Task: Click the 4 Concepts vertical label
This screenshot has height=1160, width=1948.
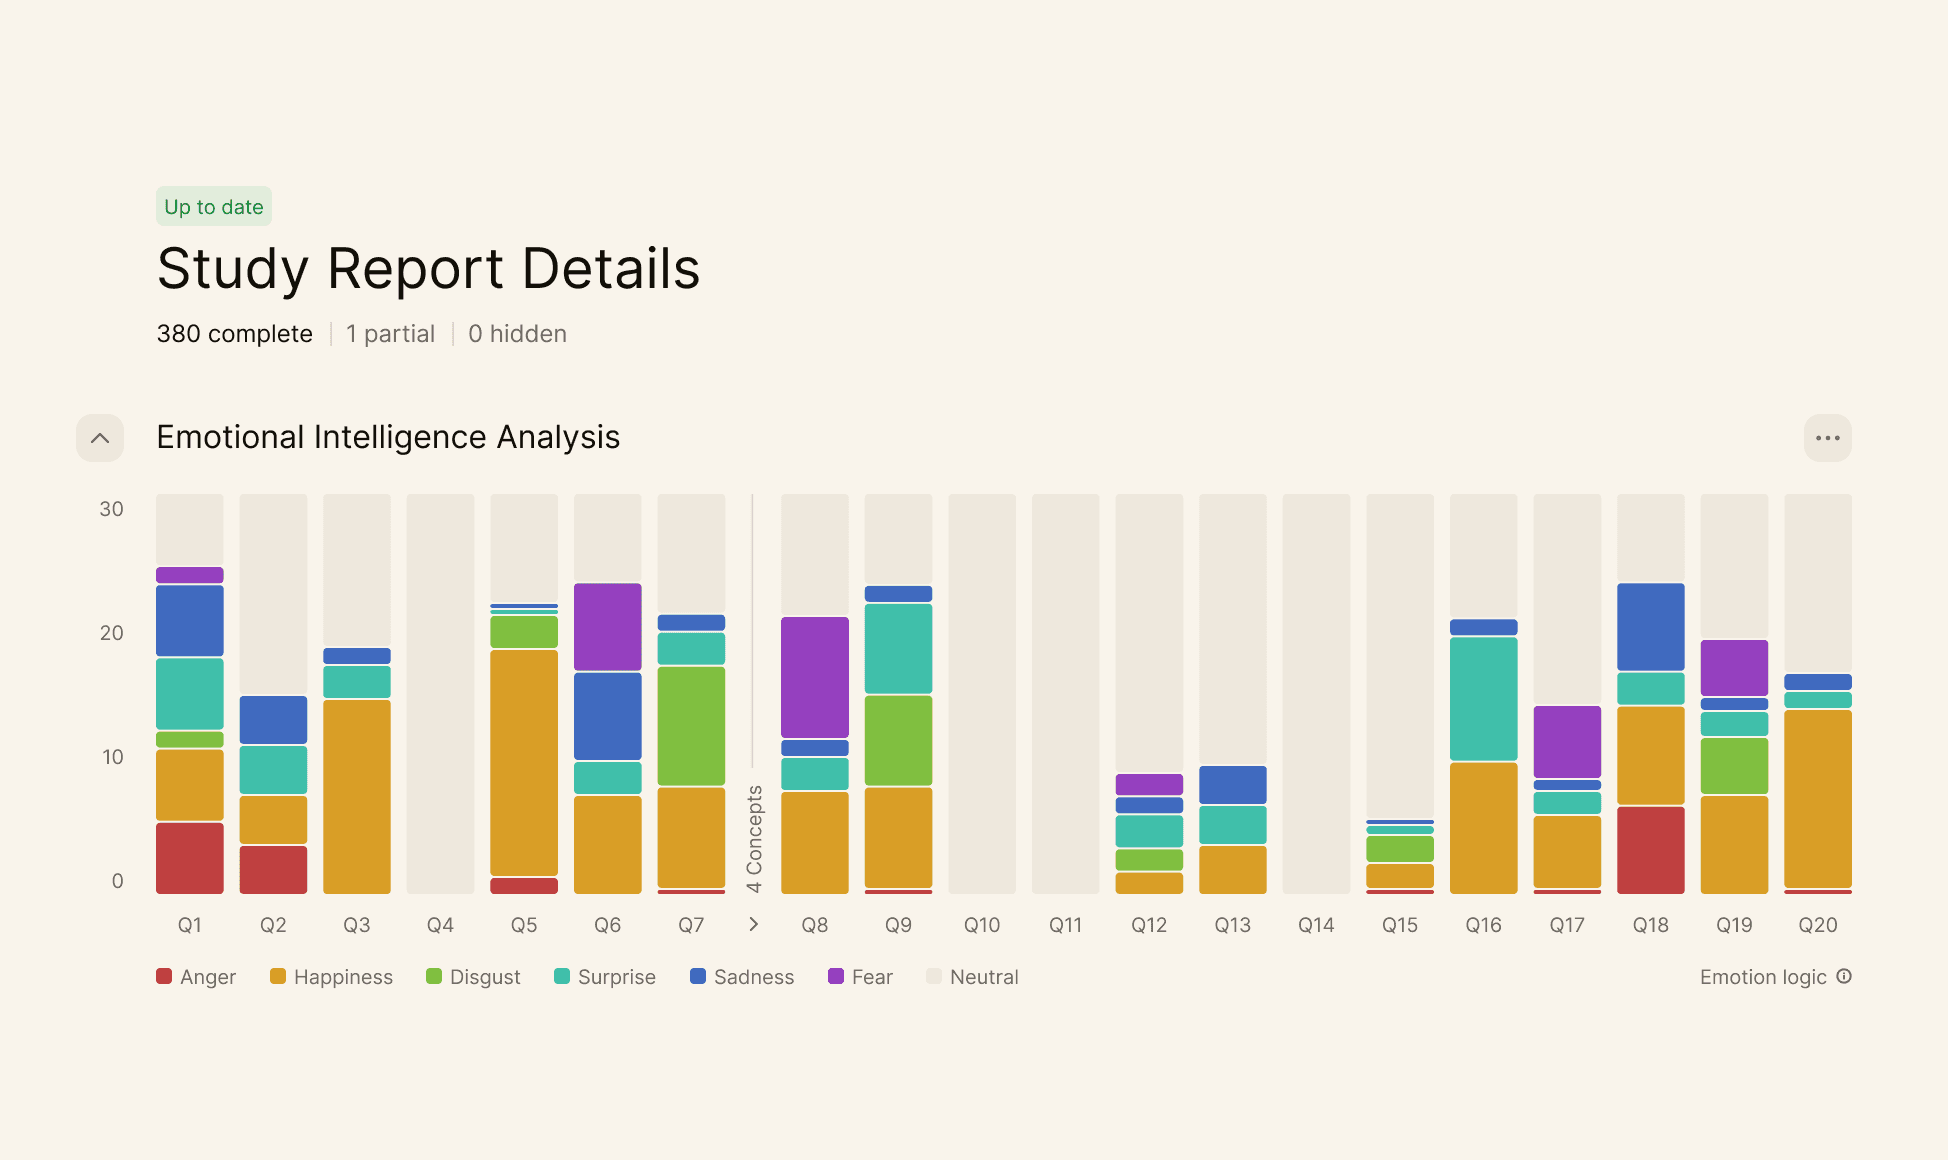Action: pos(754,838)
